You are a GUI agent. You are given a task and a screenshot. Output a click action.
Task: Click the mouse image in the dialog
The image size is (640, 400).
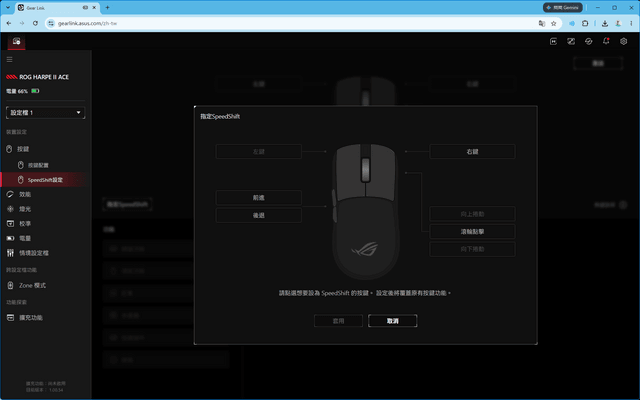[366, 211]
